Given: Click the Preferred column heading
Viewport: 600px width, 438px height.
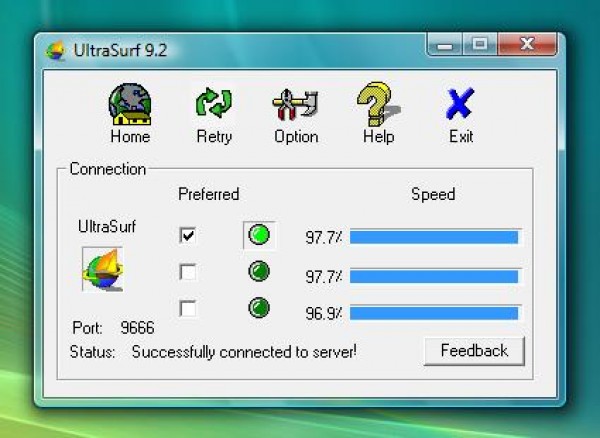Looking at the screenshot, I should click(x=209, y=194).
